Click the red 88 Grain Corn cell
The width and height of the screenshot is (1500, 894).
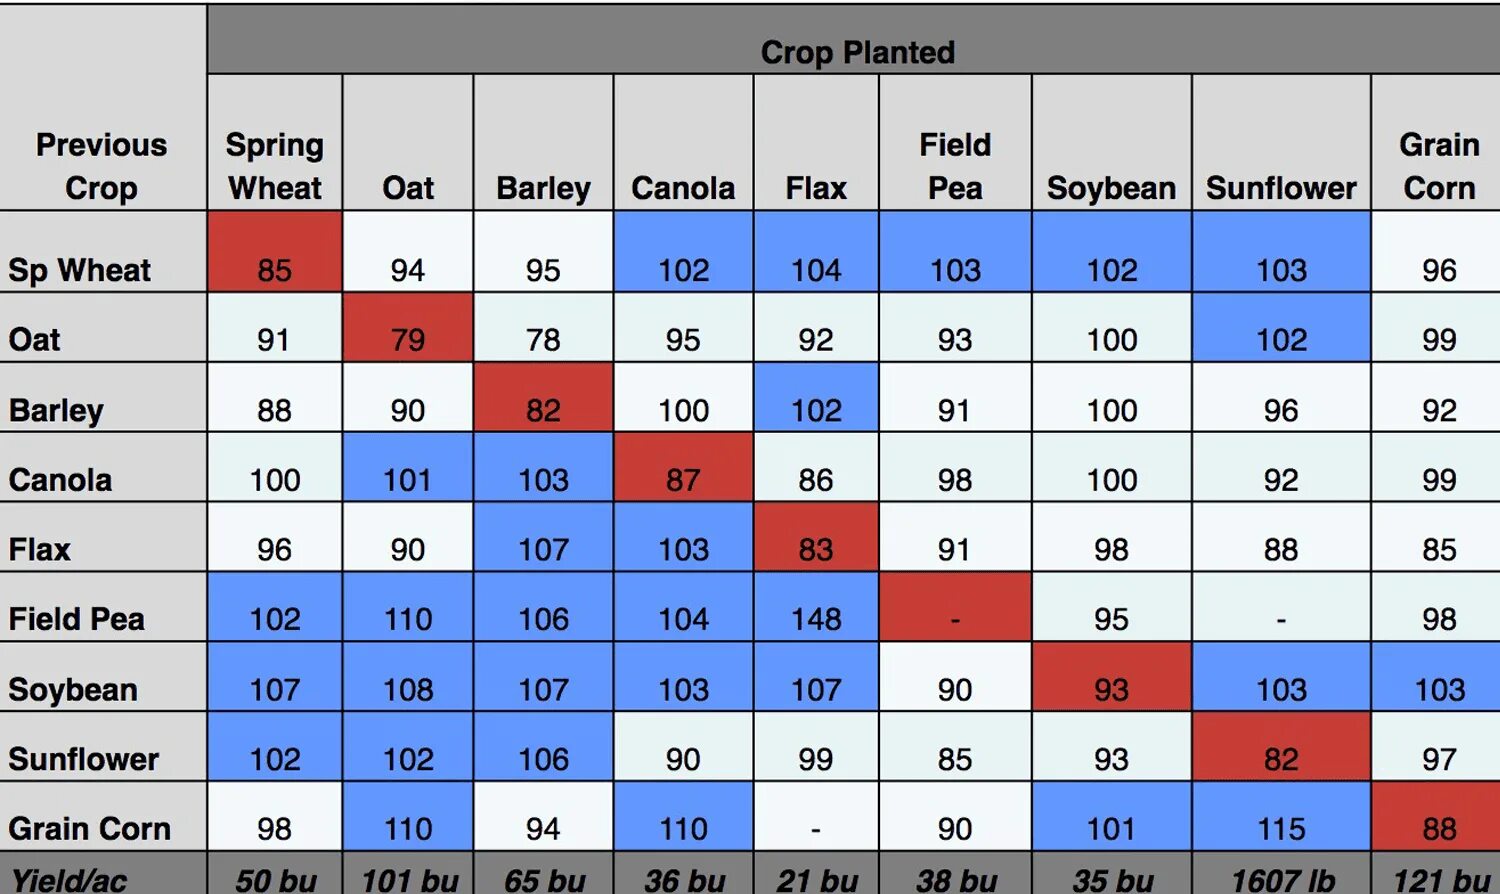(x=1436, y=817)
